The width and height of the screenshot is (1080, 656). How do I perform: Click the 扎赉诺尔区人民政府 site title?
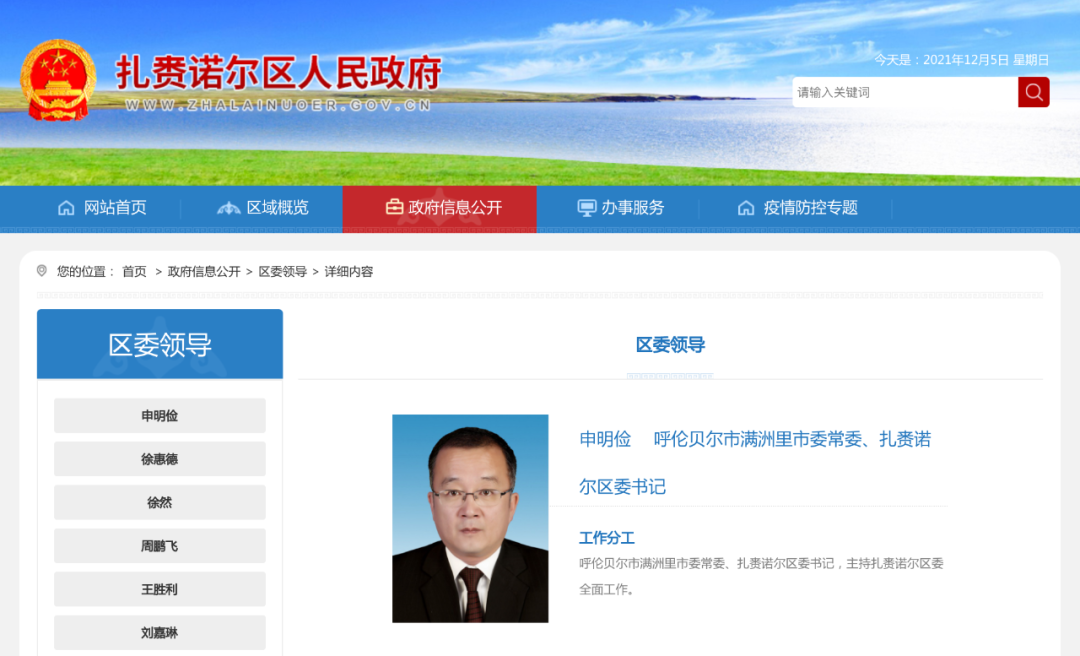coord(279,72)
